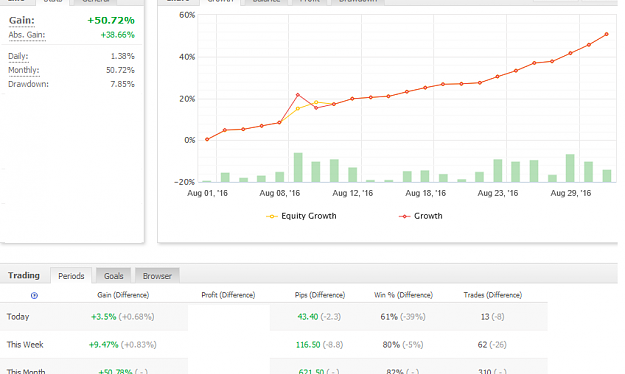The height and width of the screenshot is (374, 625).
Task: Open the Browser tab
Action: click(157, 276)
